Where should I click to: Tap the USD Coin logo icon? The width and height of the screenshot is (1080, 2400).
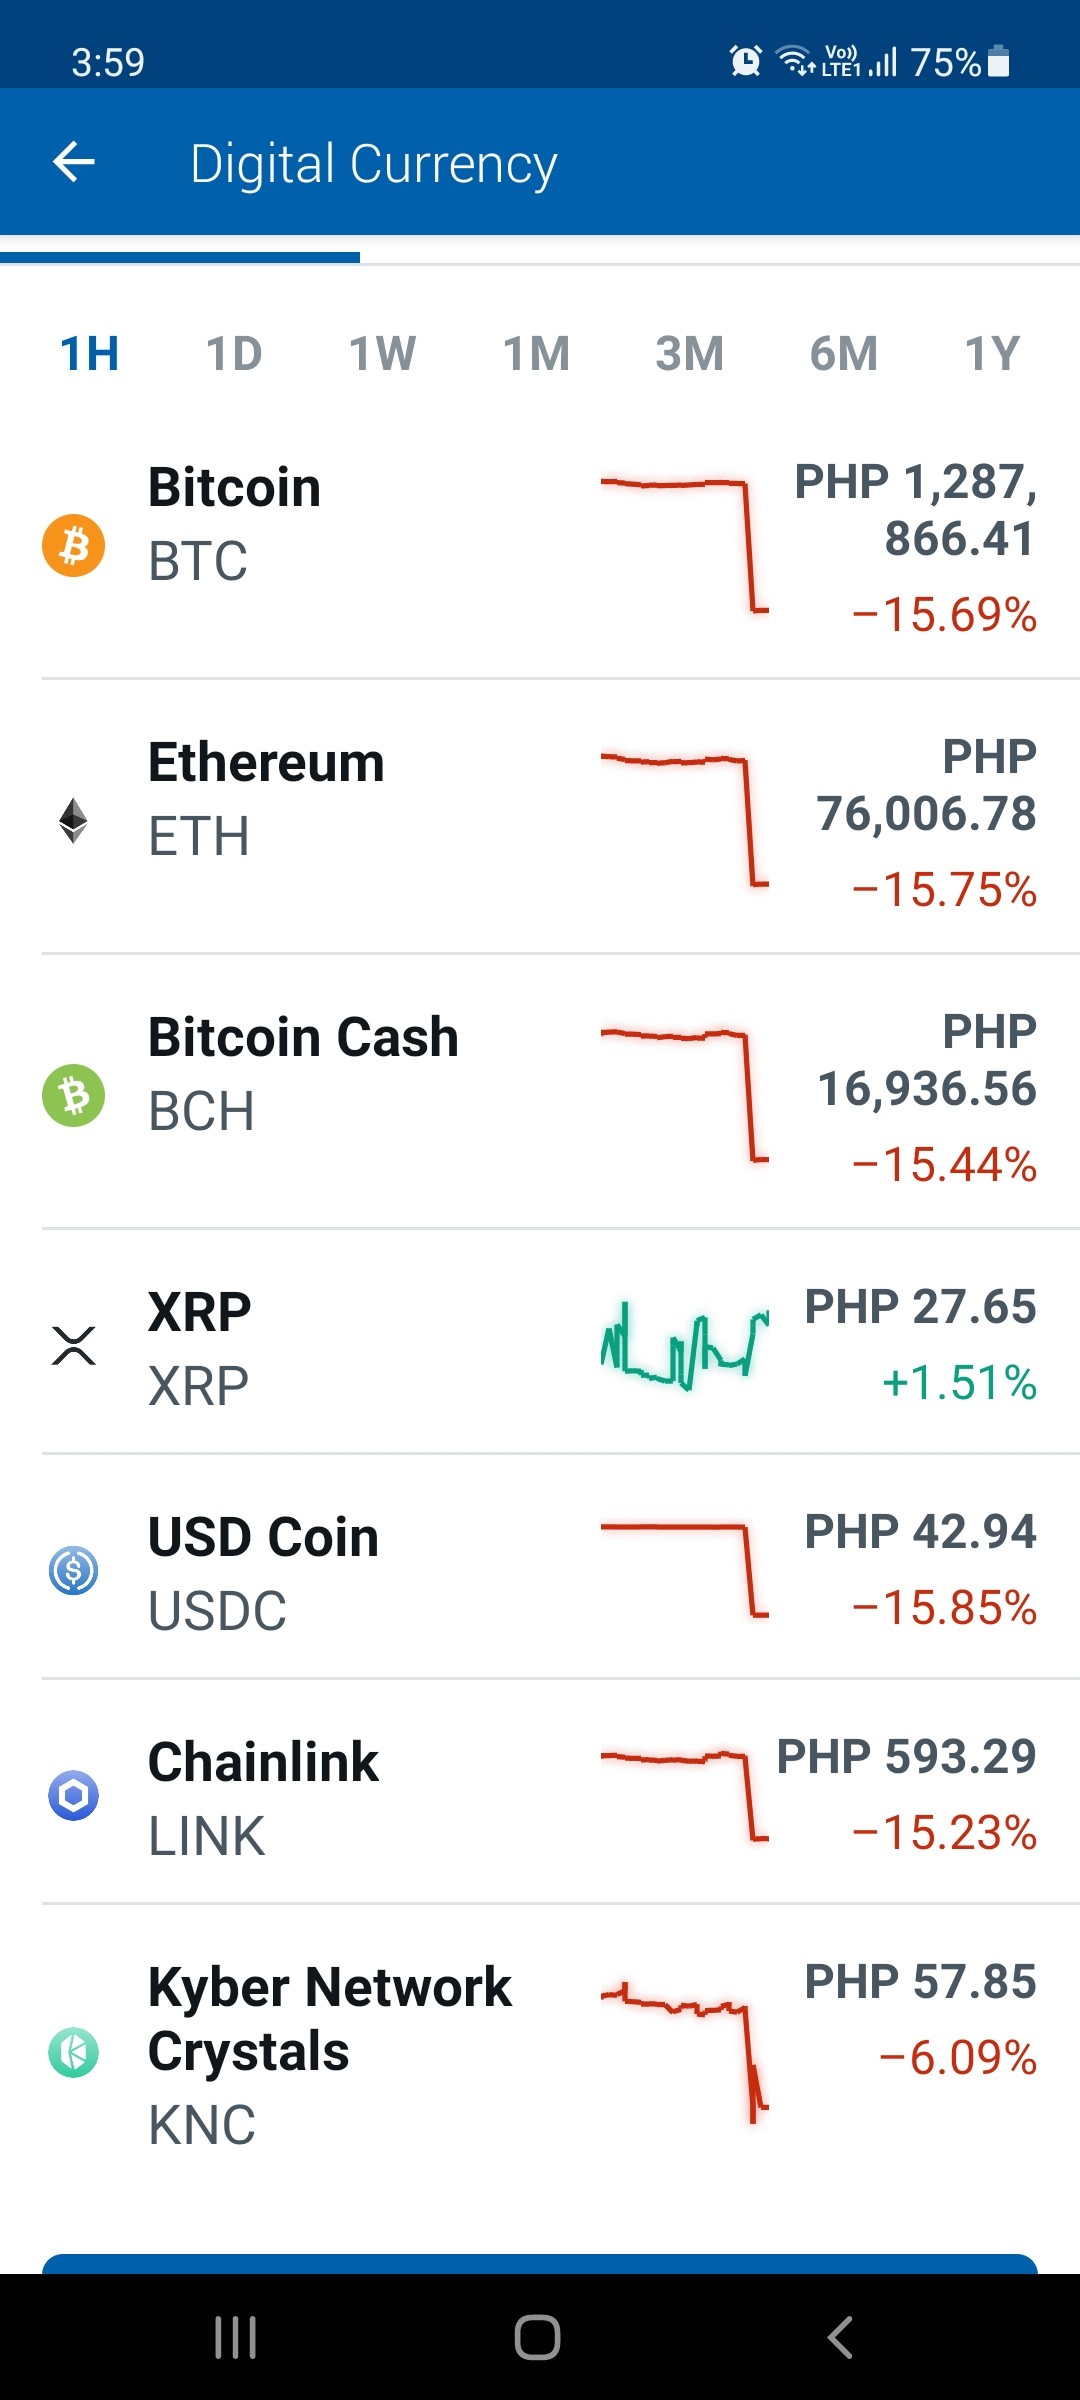[73, 1571]
